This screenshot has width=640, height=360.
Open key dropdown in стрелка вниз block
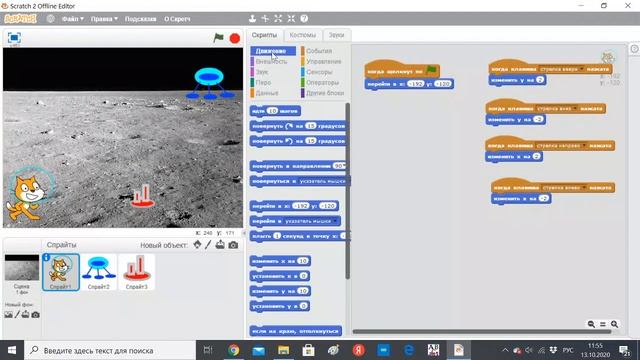coord(575,109)
